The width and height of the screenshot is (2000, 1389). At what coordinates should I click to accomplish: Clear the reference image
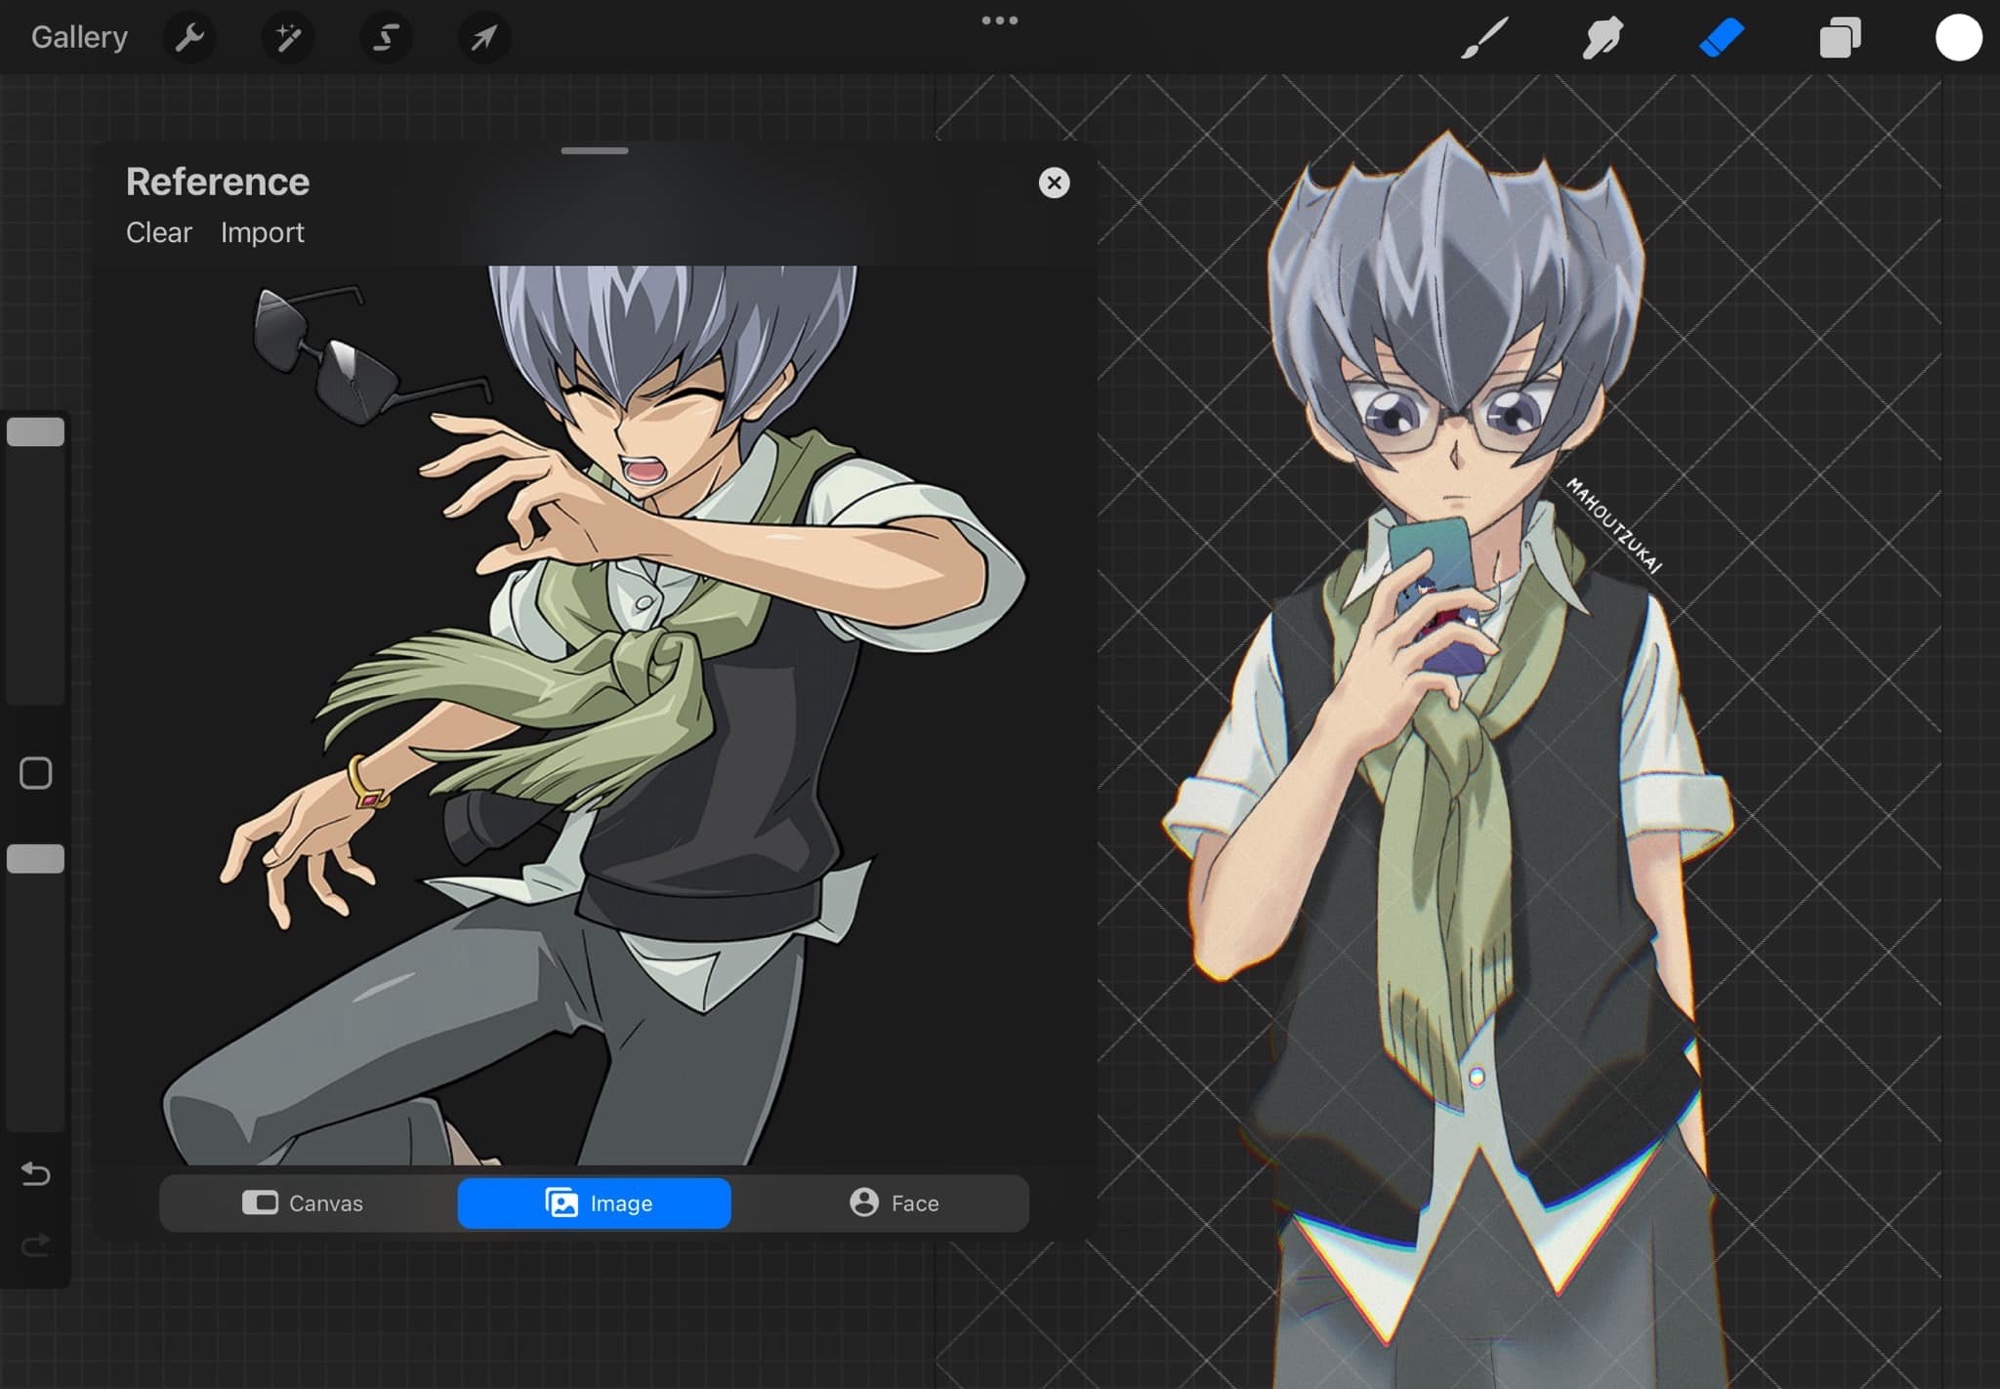tap(158, 232)
